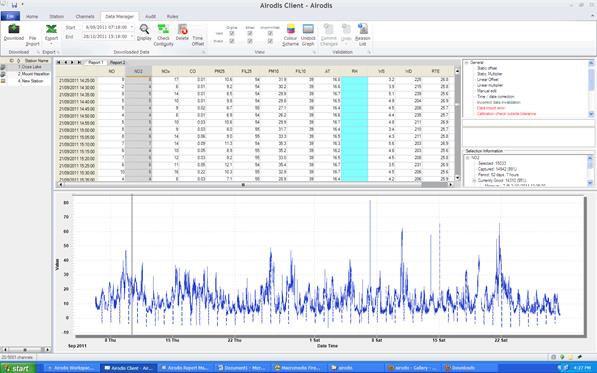597x373 pixels.
Task: Open the View group dialog launcher
Action: tap(315, 52)
